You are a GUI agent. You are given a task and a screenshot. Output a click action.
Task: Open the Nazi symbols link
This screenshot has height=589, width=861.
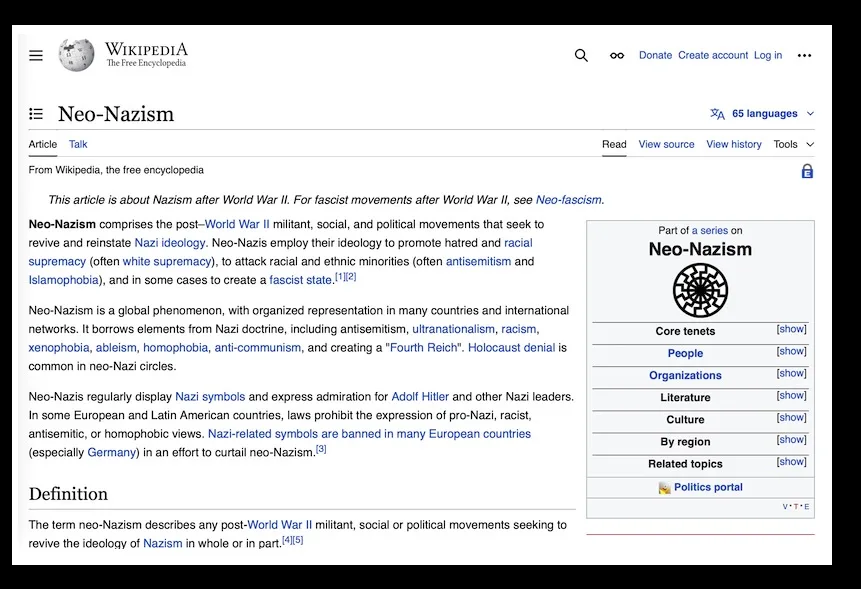[x=210, y=397]
